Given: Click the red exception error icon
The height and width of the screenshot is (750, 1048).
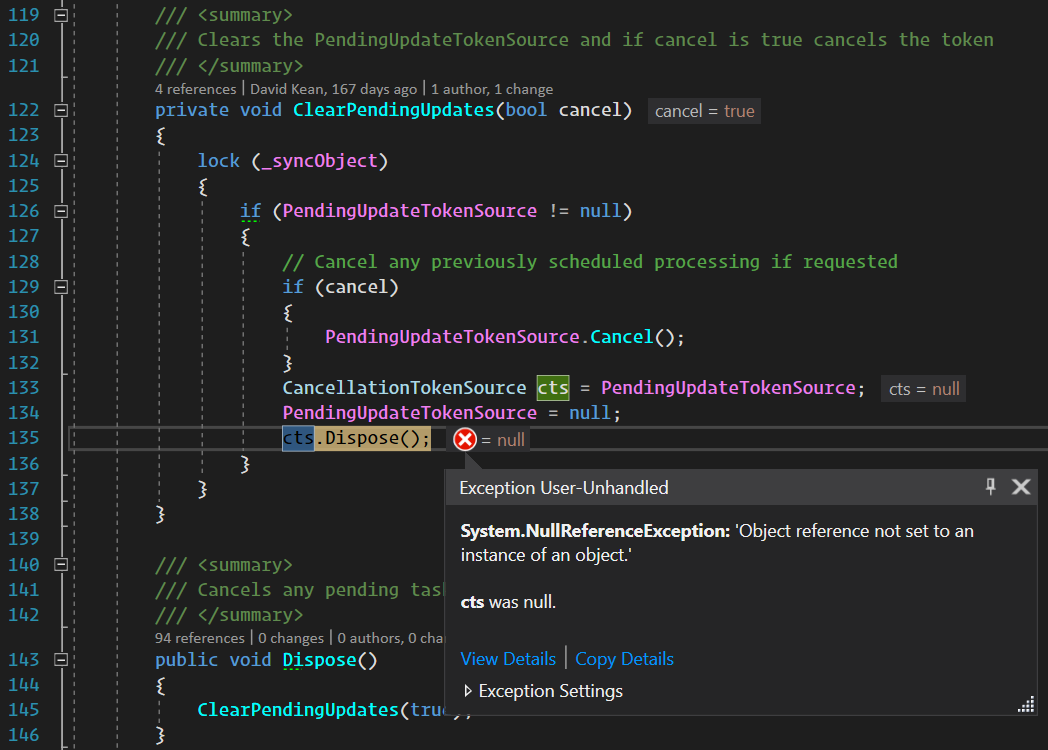Looking at the screenshot, I should [x=465, y=439].
